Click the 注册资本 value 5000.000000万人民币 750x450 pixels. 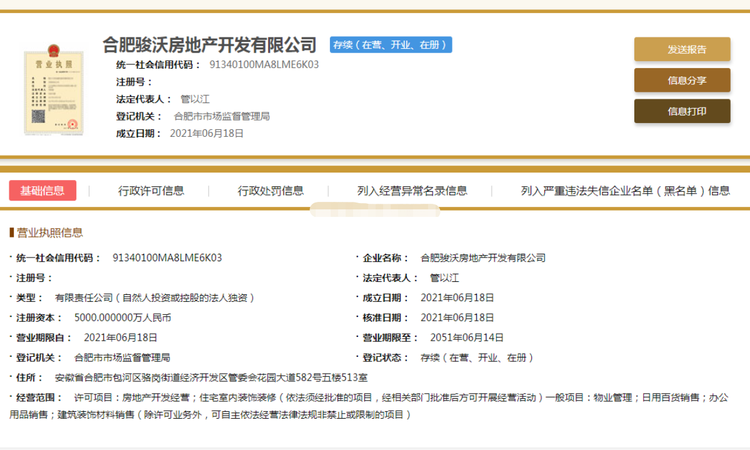click(122, 318)
